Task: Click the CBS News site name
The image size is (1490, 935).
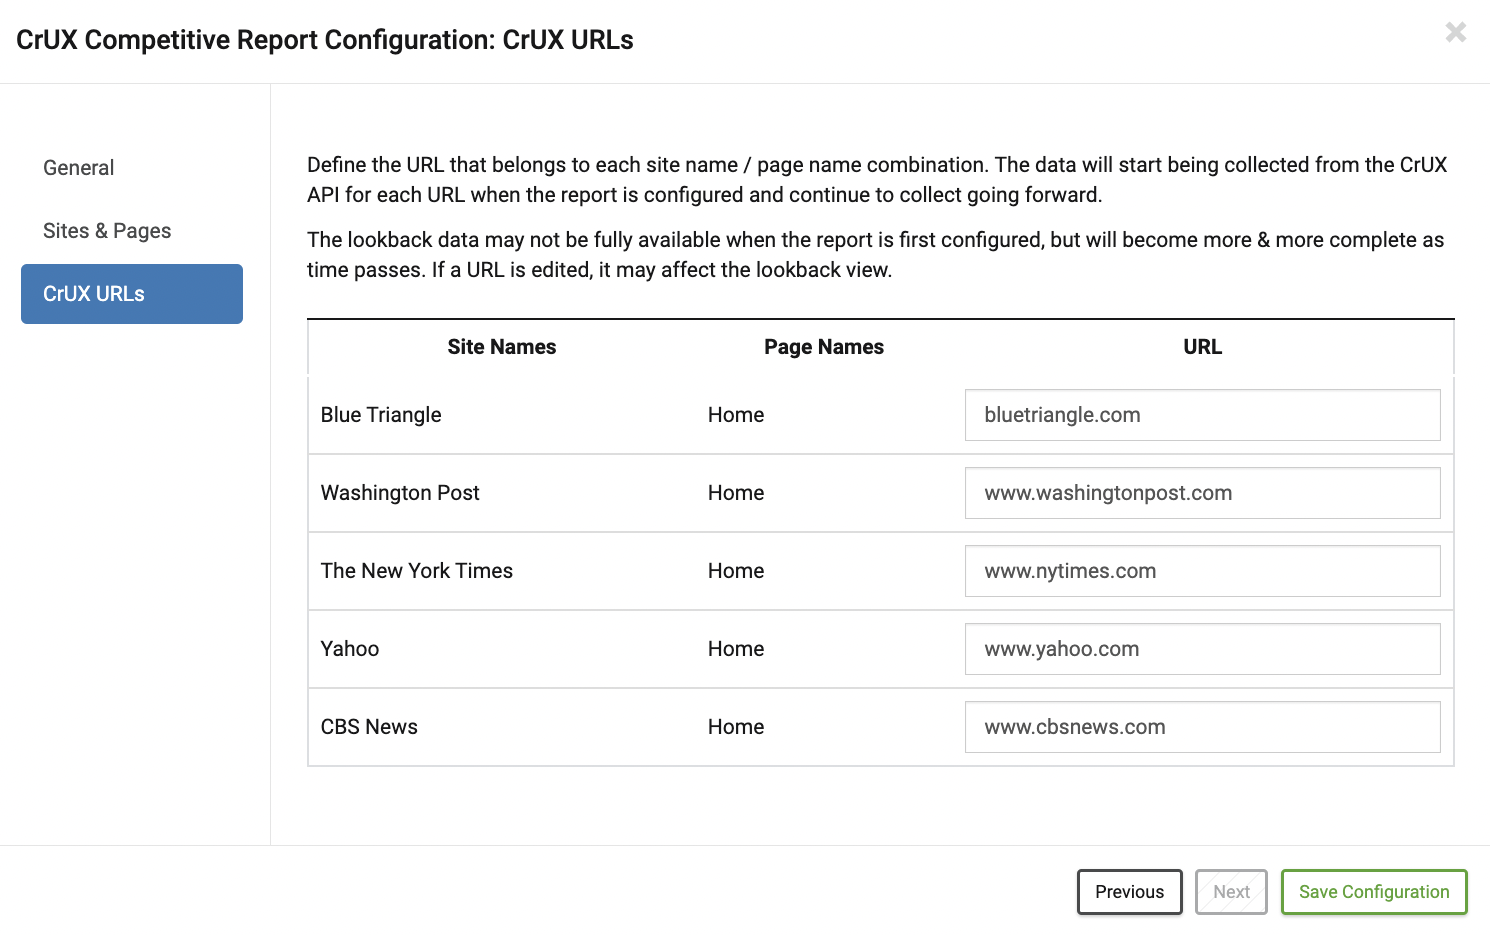Action: click(369, 727)
